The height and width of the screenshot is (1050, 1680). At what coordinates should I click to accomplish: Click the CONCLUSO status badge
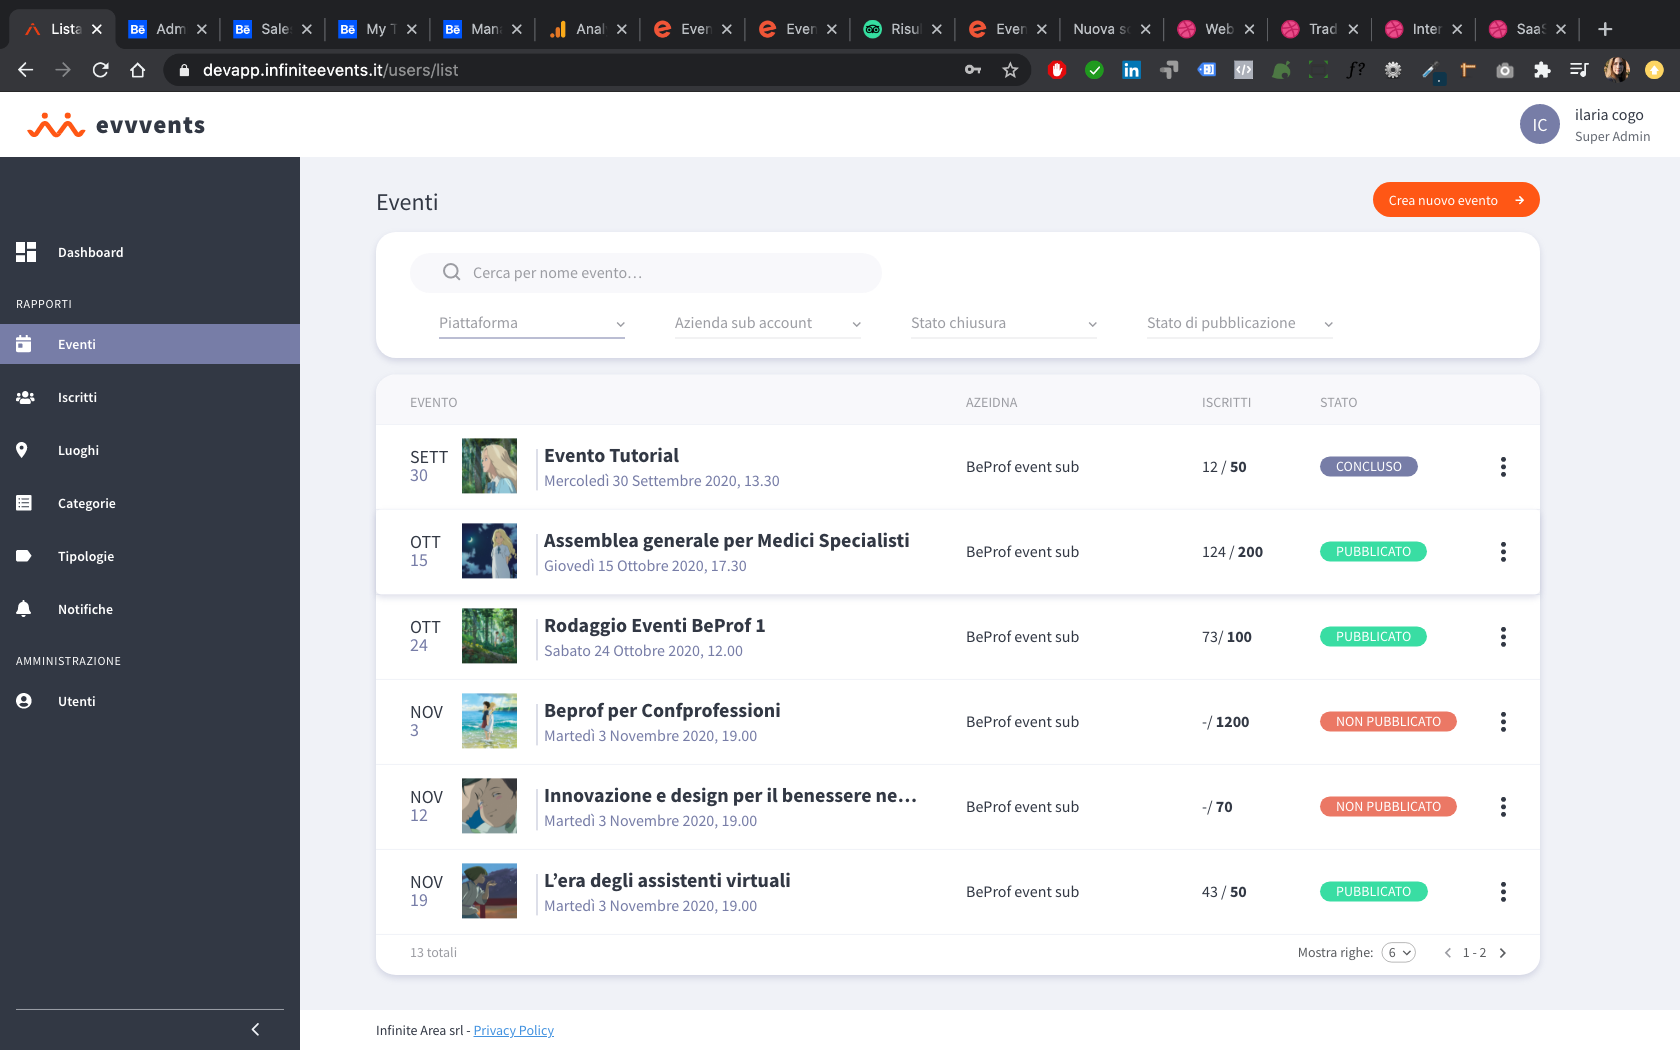[1369, 467]
